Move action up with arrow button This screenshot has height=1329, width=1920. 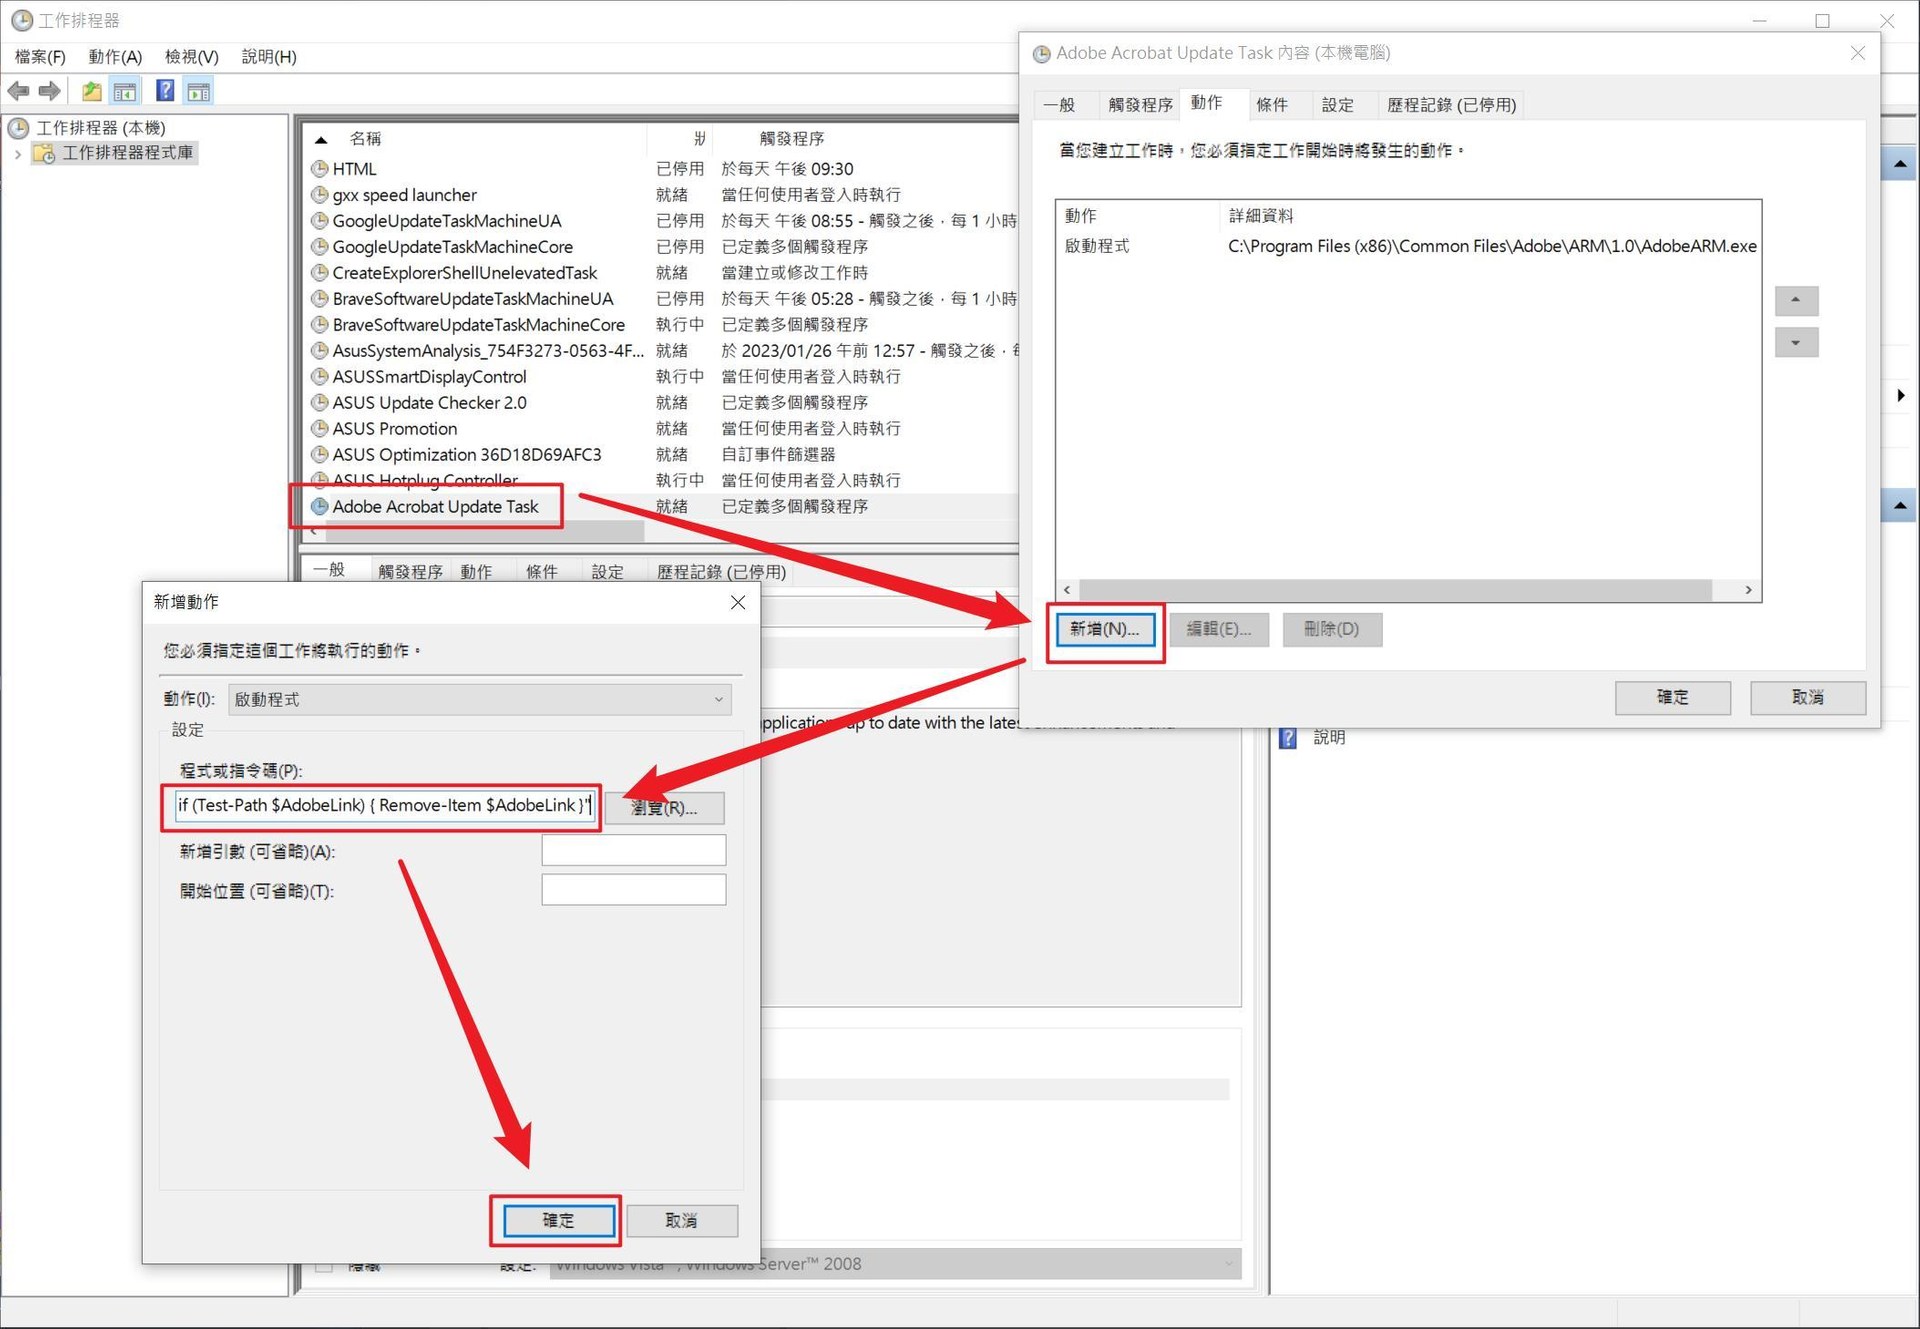point(1796,300)
